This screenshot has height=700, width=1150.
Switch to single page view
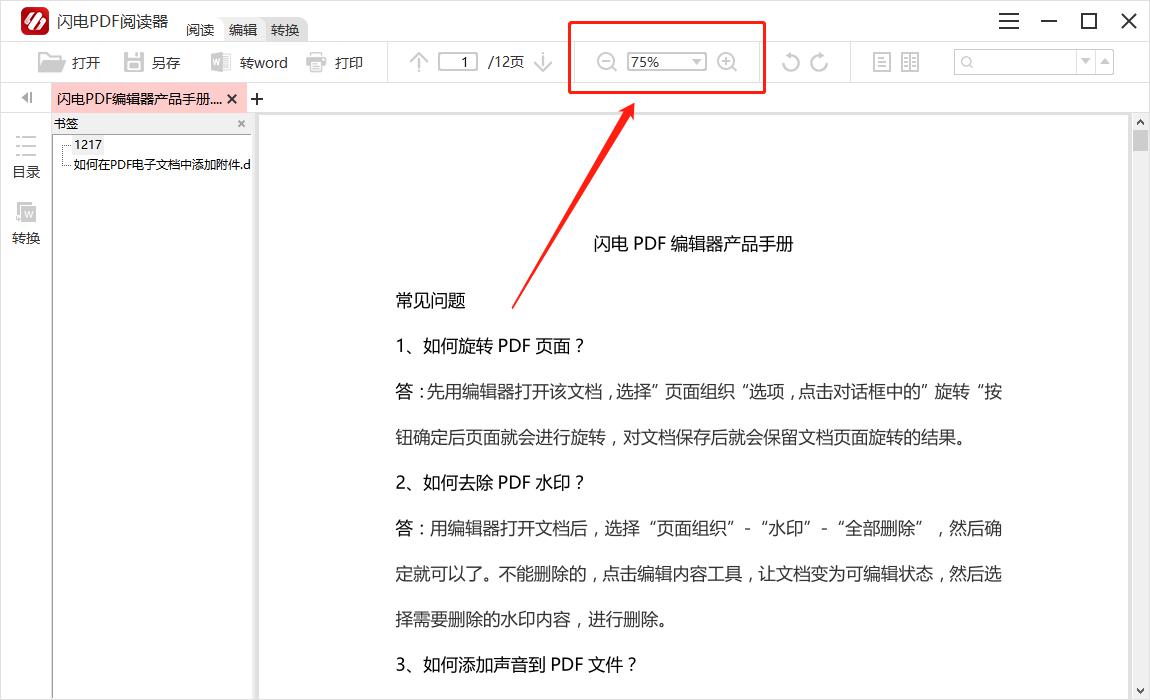tap(881, 62)
